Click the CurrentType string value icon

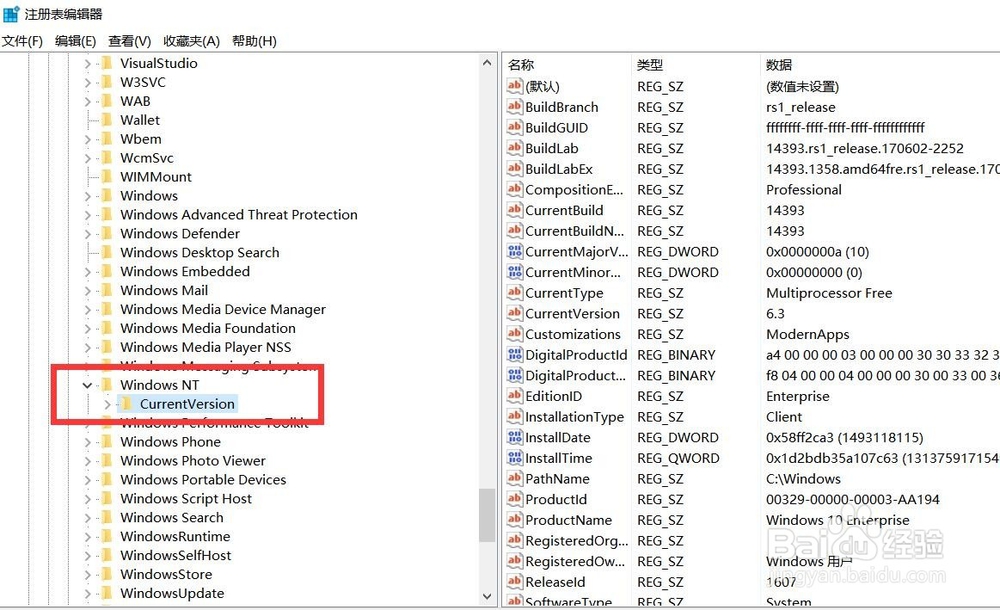click(515, 293)
